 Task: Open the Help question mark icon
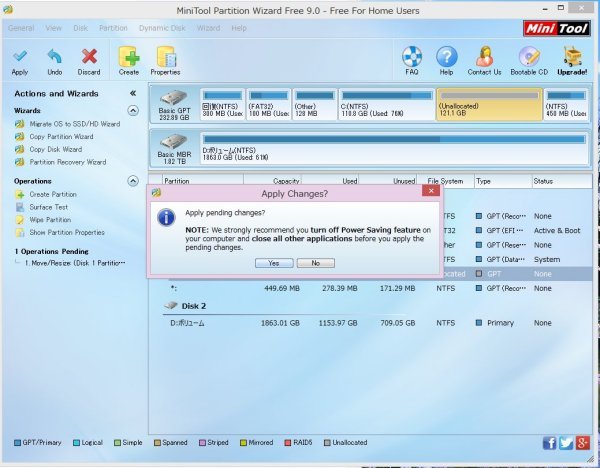point(447,56)
